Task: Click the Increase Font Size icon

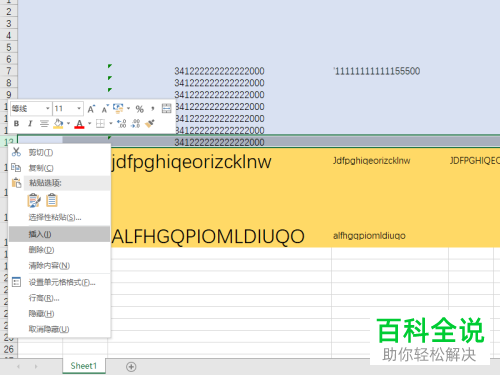Action: (x=91, y=109)
